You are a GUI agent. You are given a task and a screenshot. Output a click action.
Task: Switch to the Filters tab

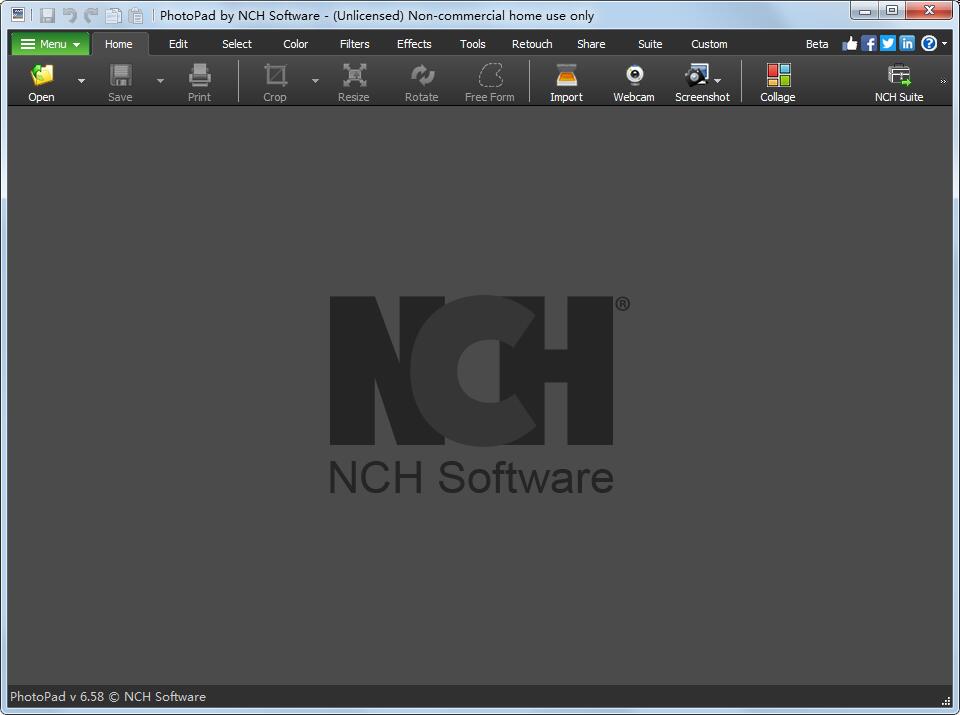[354, 44]
